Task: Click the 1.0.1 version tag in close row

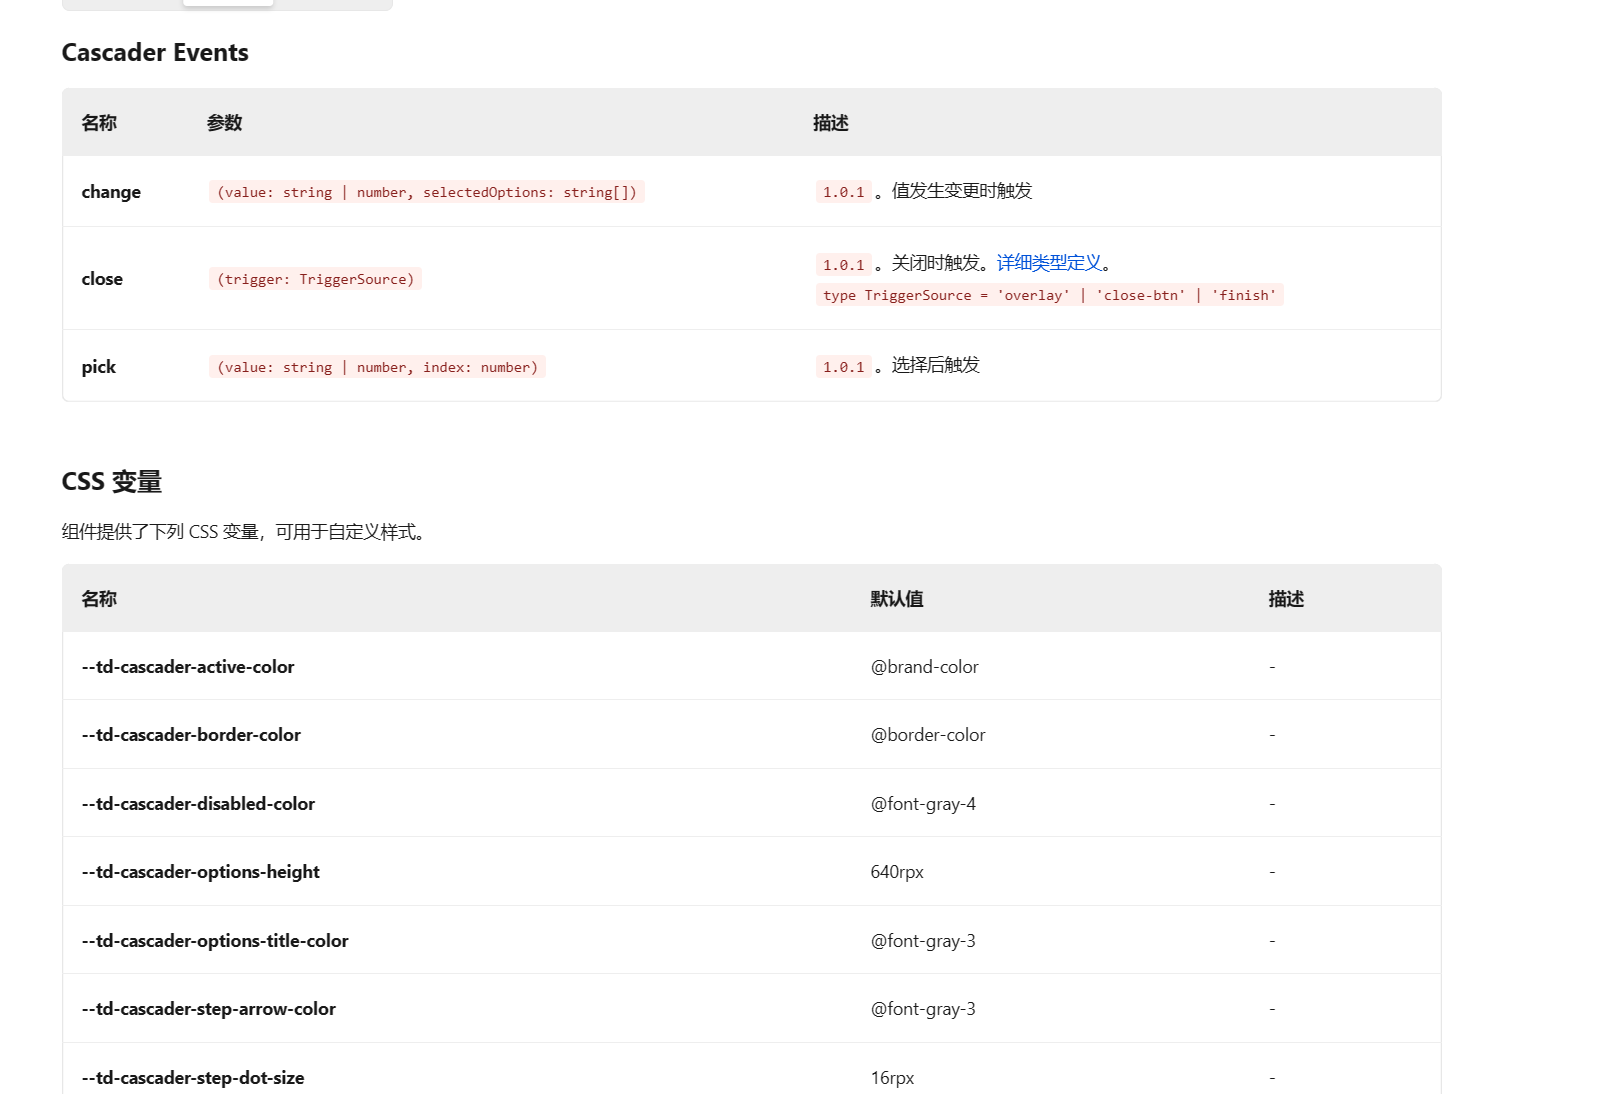Action: [844, 265]
